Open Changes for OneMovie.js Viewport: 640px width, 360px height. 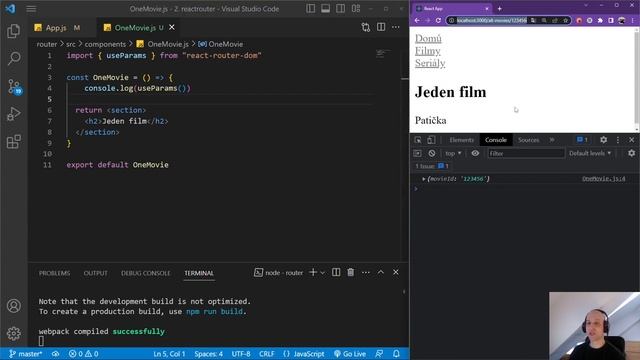tap(366, 27)
